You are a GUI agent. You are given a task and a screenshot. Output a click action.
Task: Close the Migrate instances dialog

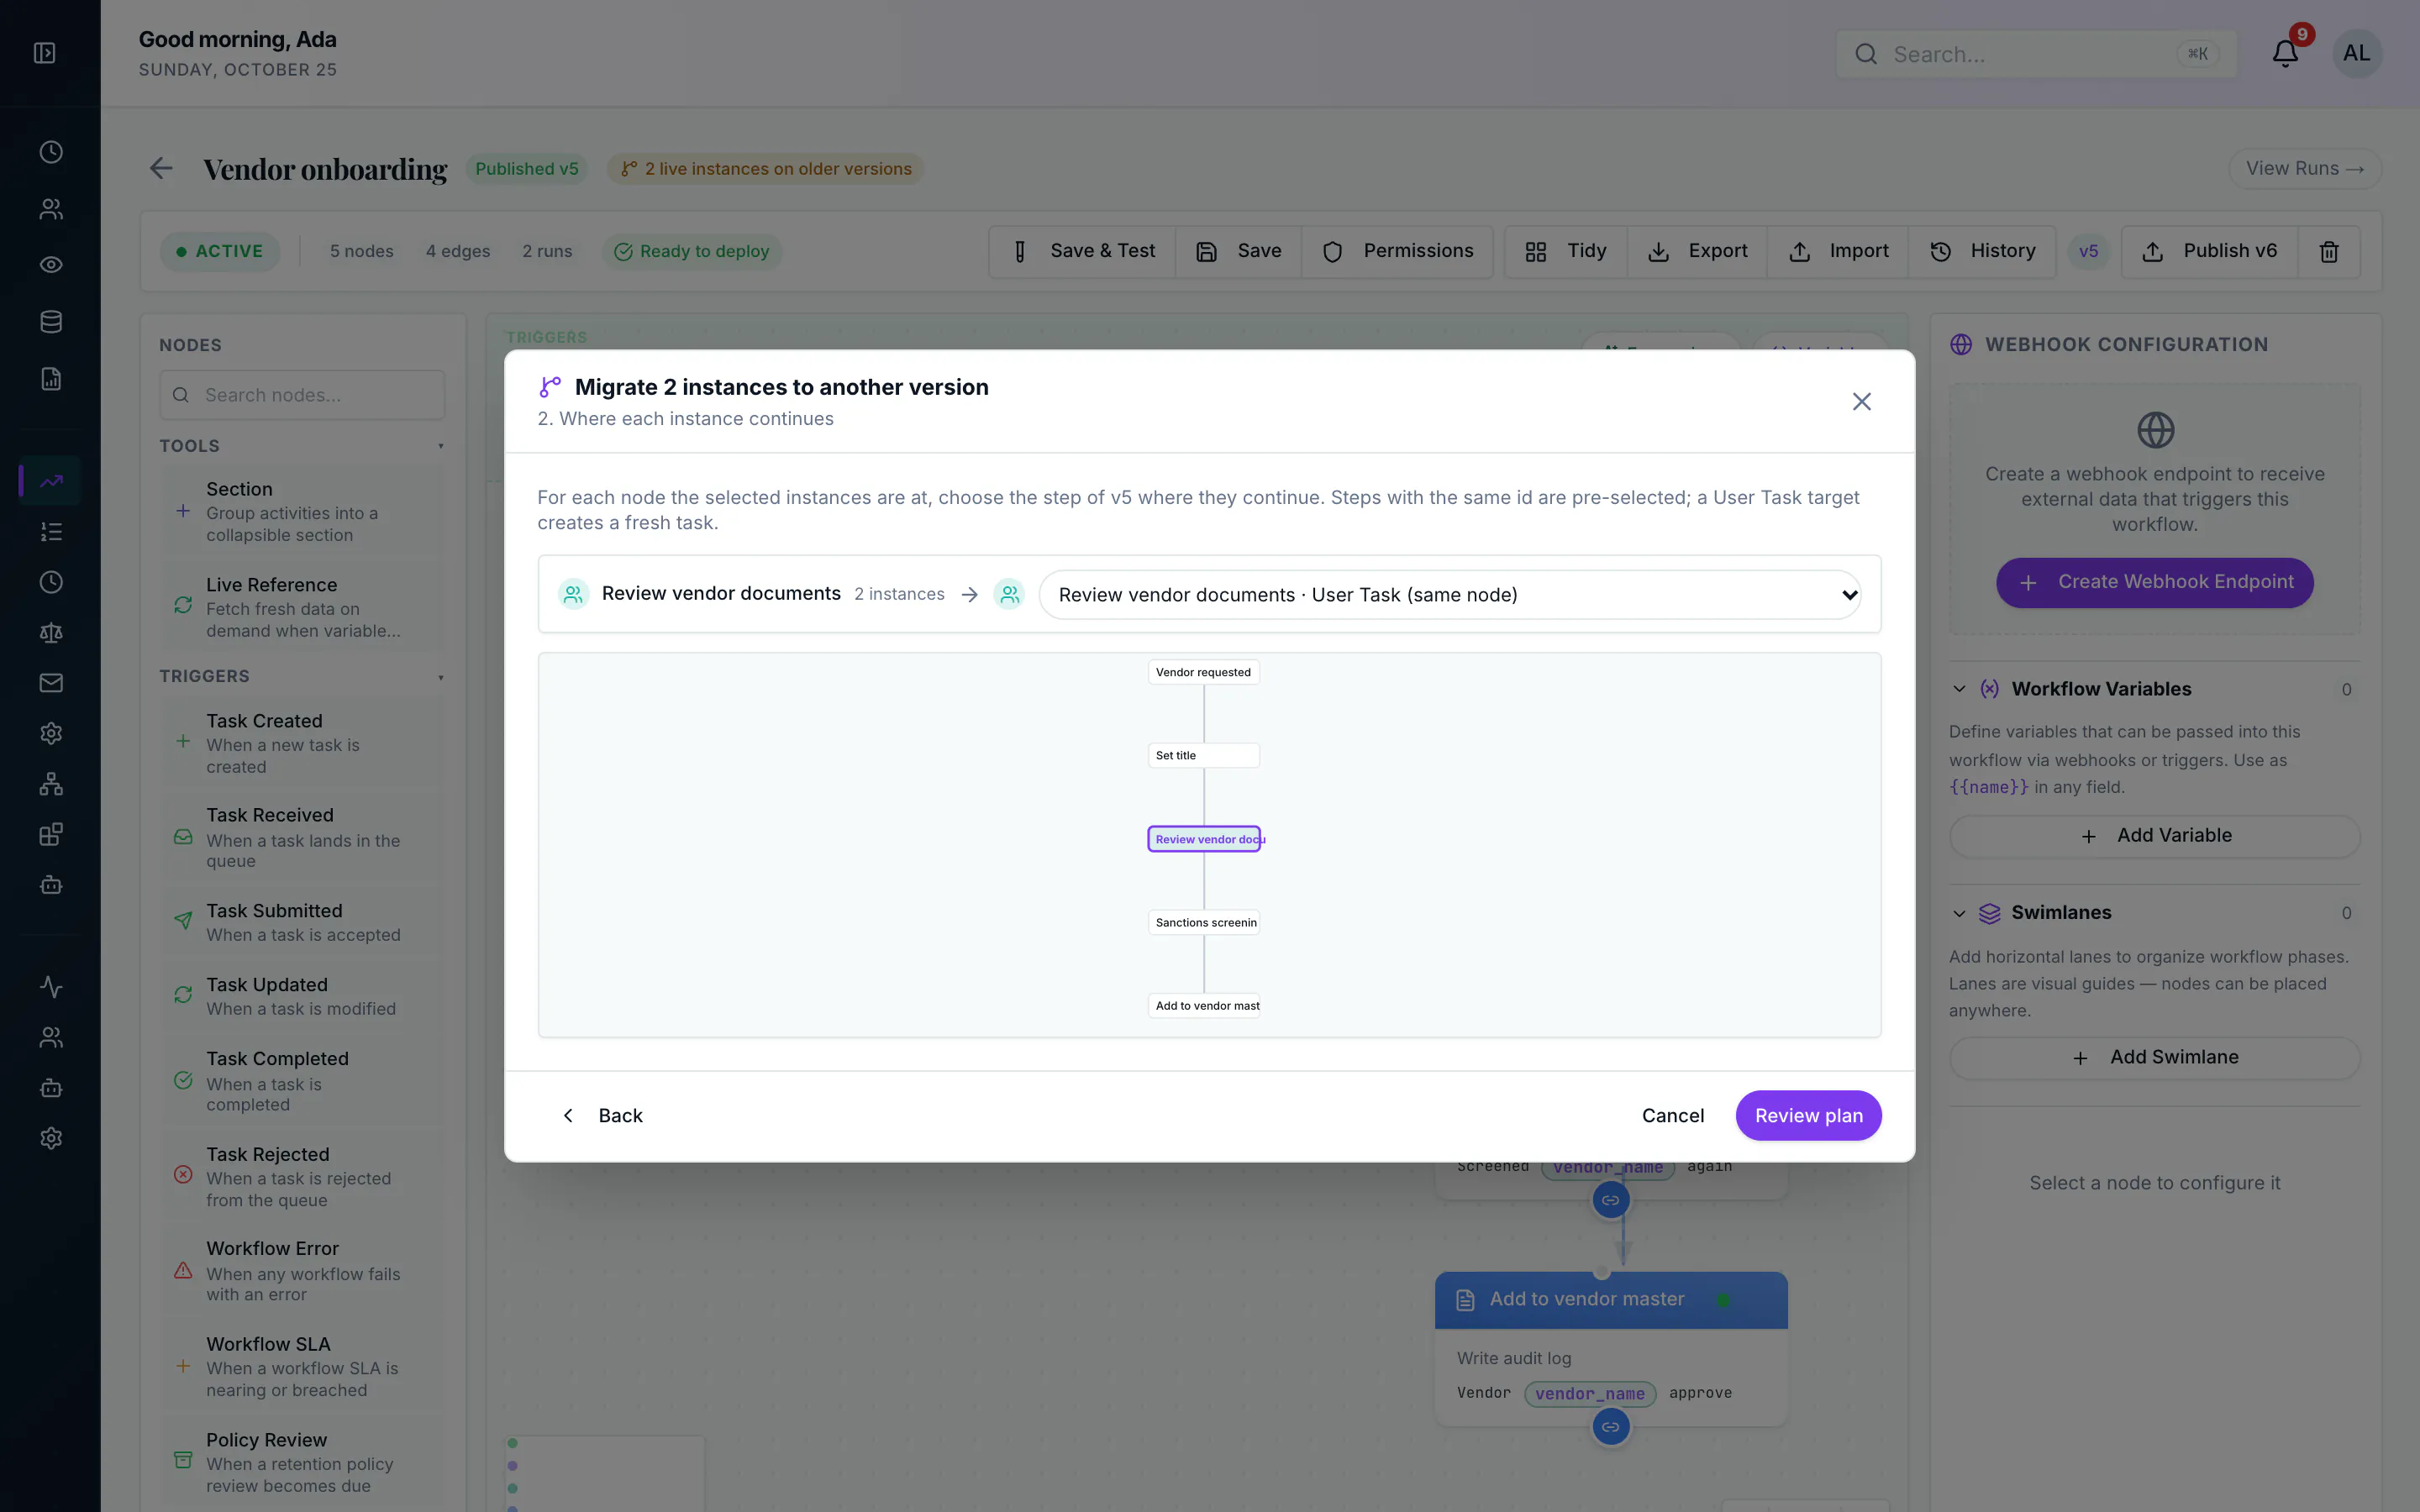(x=1861, y=401)
